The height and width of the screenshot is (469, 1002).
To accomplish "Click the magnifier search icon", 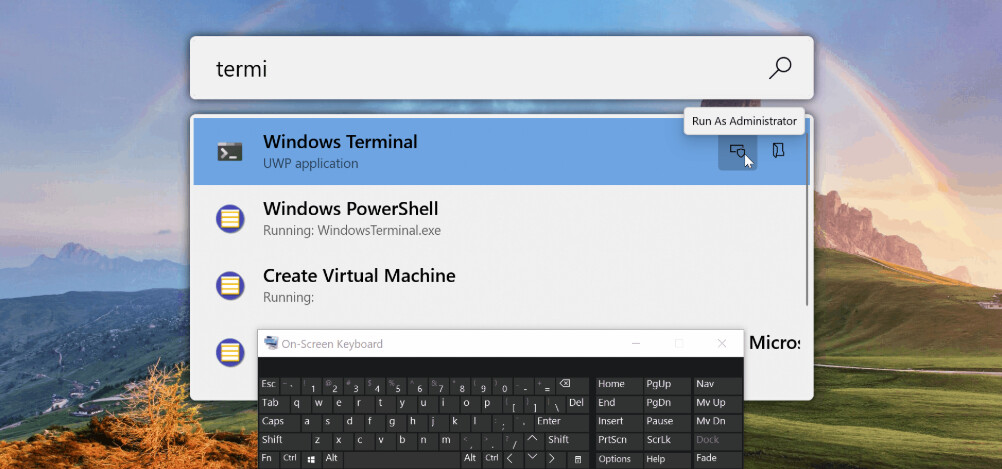I will click(x=780, y=68).
